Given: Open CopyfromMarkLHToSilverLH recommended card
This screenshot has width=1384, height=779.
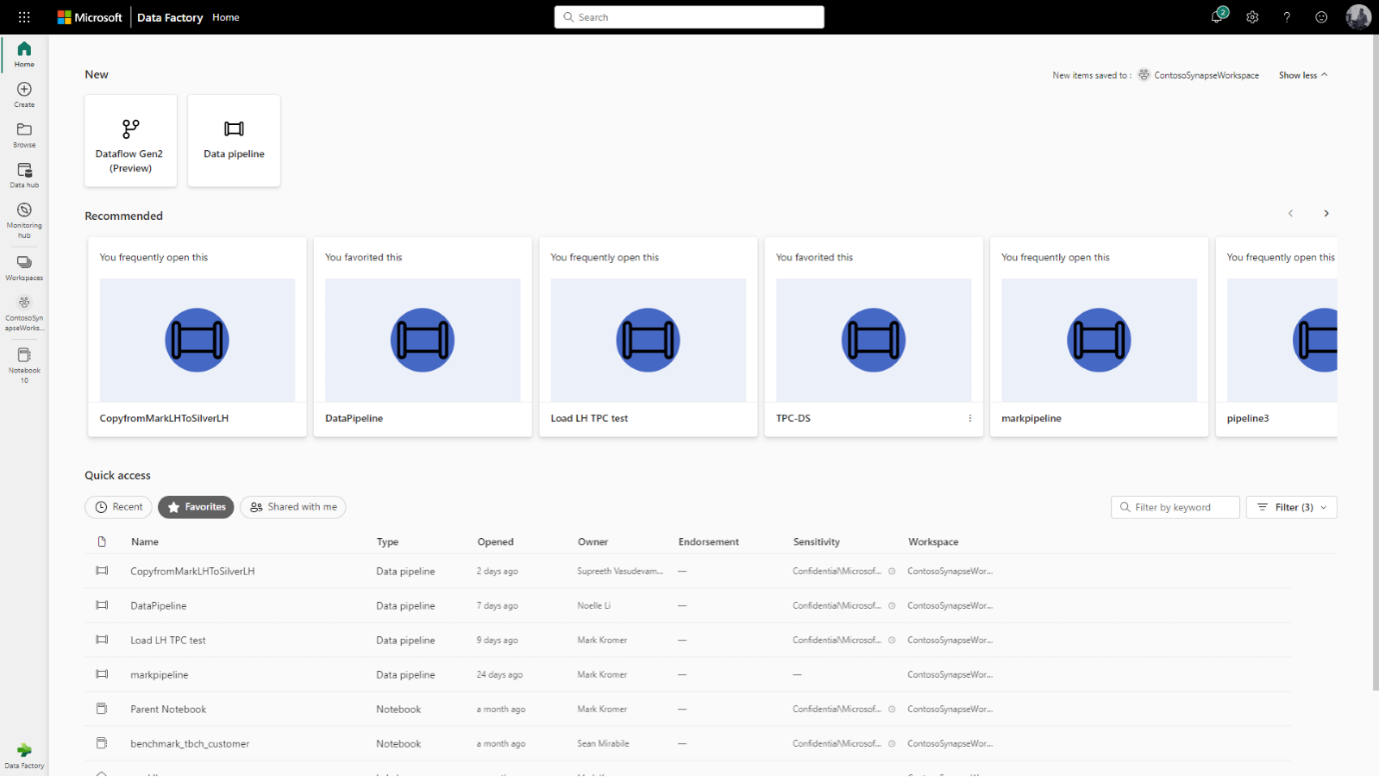Looking at the screenshot, I should (x=197, y=337).
